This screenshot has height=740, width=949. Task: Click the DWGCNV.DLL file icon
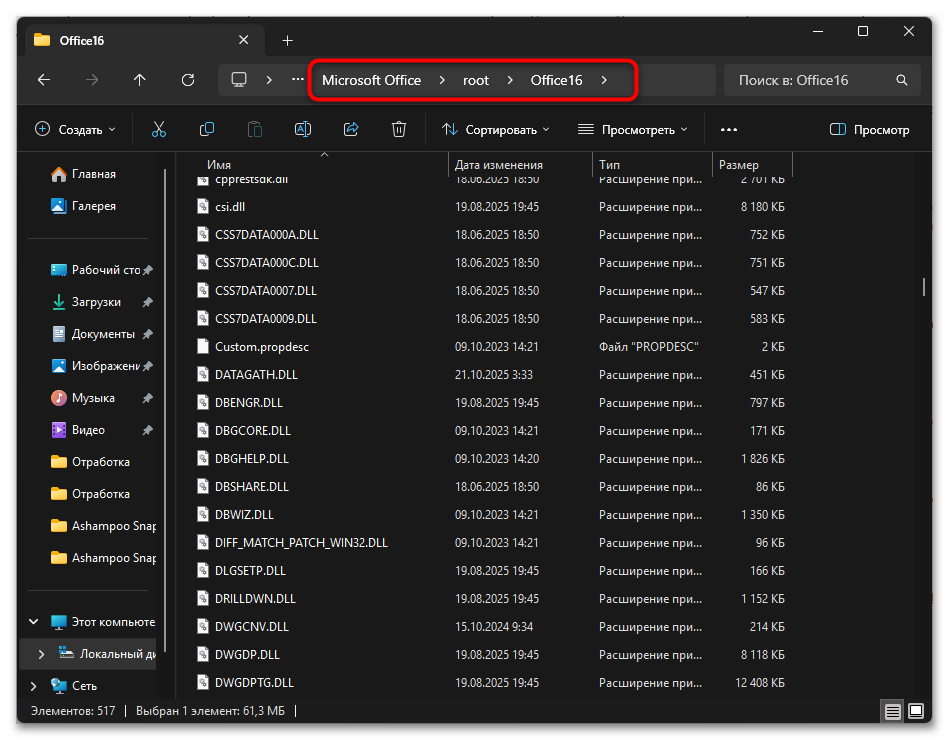(x=203, y=626)
